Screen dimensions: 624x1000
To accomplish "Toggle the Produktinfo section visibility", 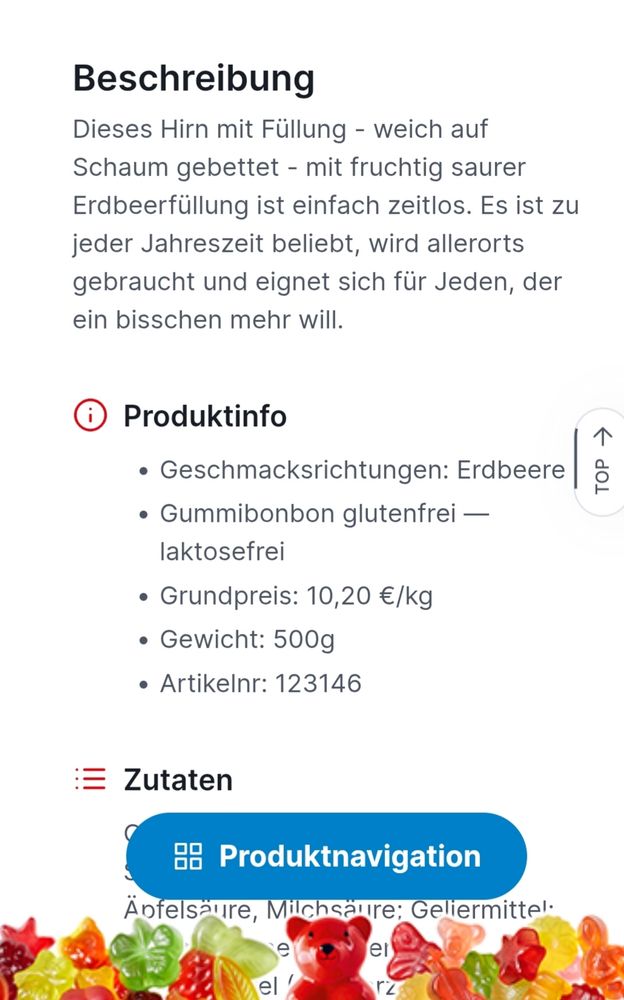I will (204, 416).
